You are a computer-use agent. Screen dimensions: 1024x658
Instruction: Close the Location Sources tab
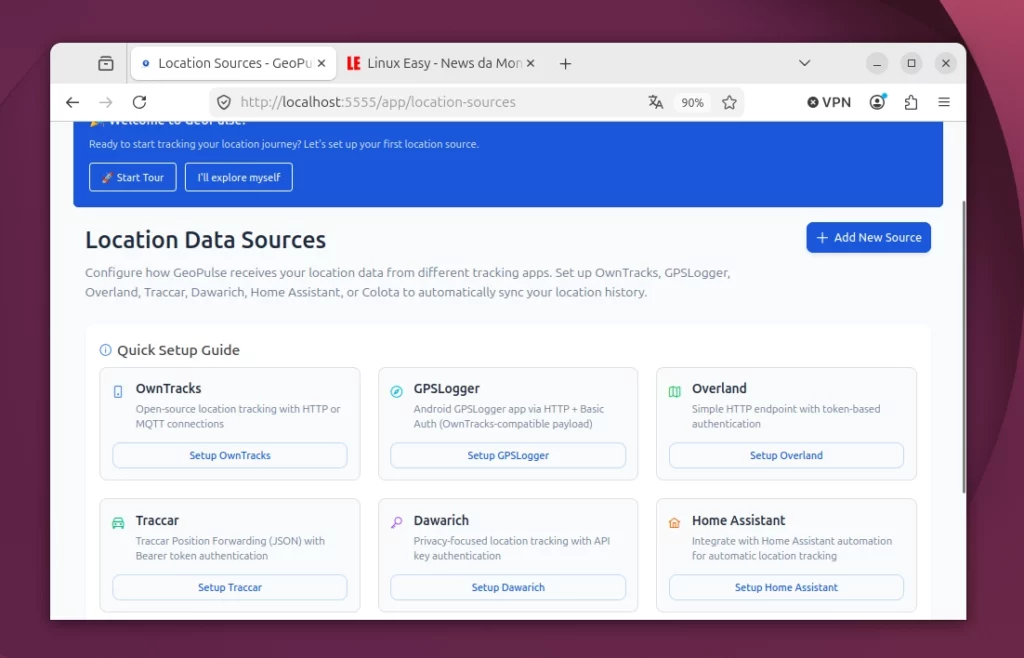pos(321,63)
